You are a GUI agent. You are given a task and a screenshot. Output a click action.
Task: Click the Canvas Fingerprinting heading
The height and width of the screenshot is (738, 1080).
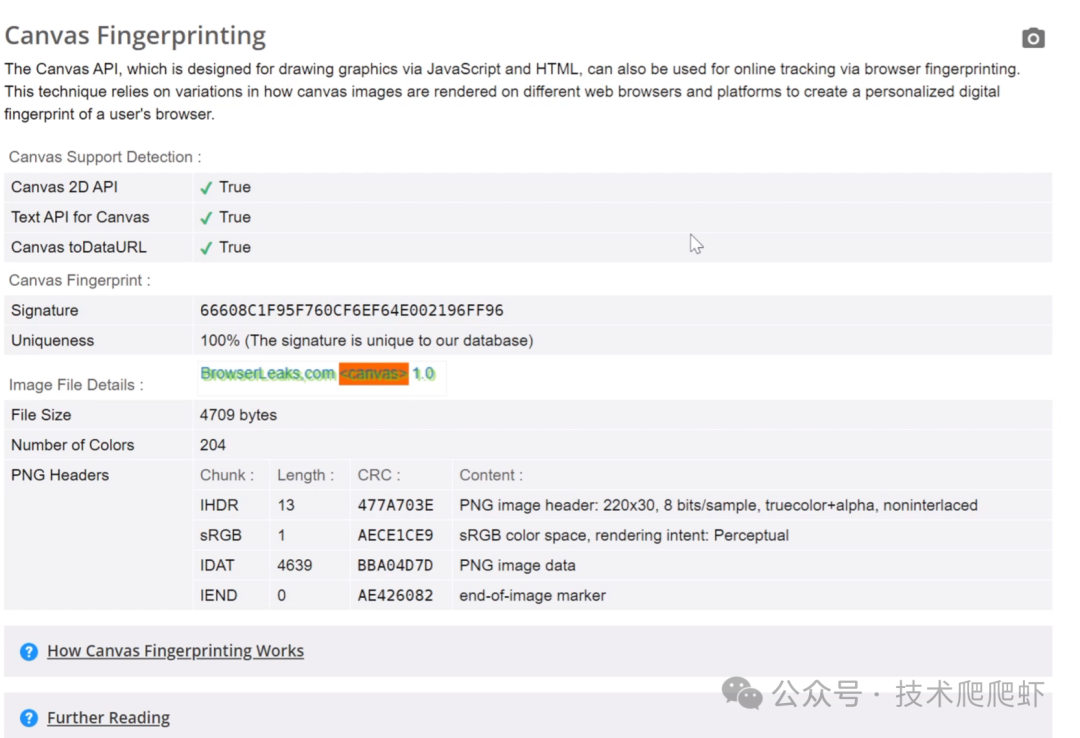tap(135, 36)
